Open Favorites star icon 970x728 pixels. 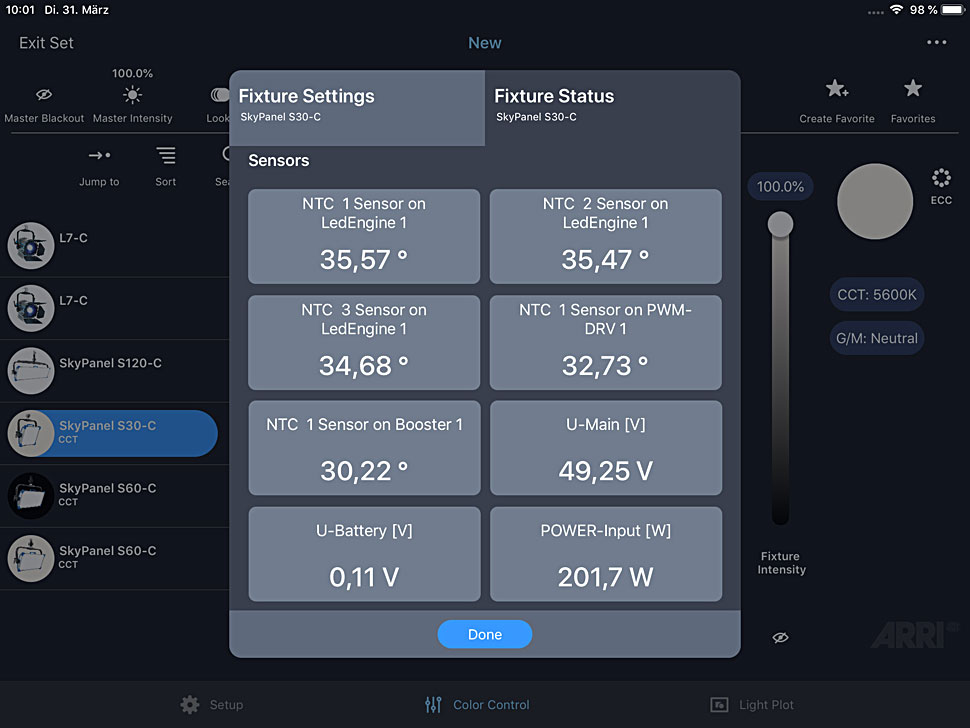click(x=912, y=88)
